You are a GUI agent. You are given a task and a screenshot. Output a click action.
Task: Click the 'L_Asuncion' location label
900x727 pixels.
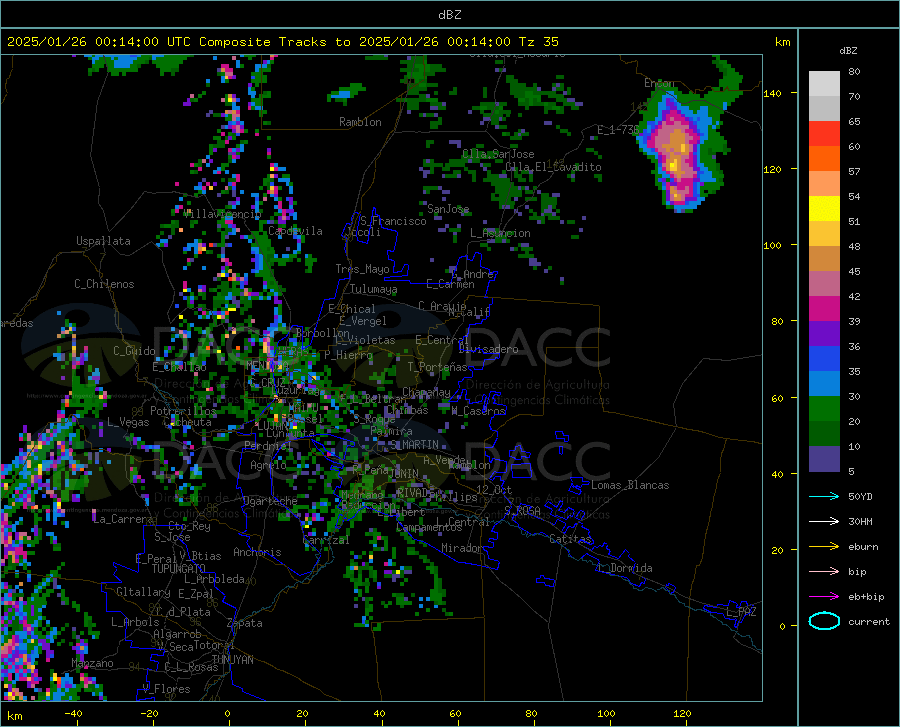tap(500, 233)
